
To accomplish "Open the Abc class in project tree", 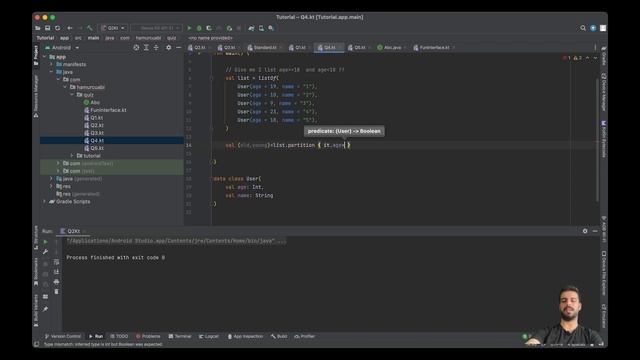I will pos(92,102).
